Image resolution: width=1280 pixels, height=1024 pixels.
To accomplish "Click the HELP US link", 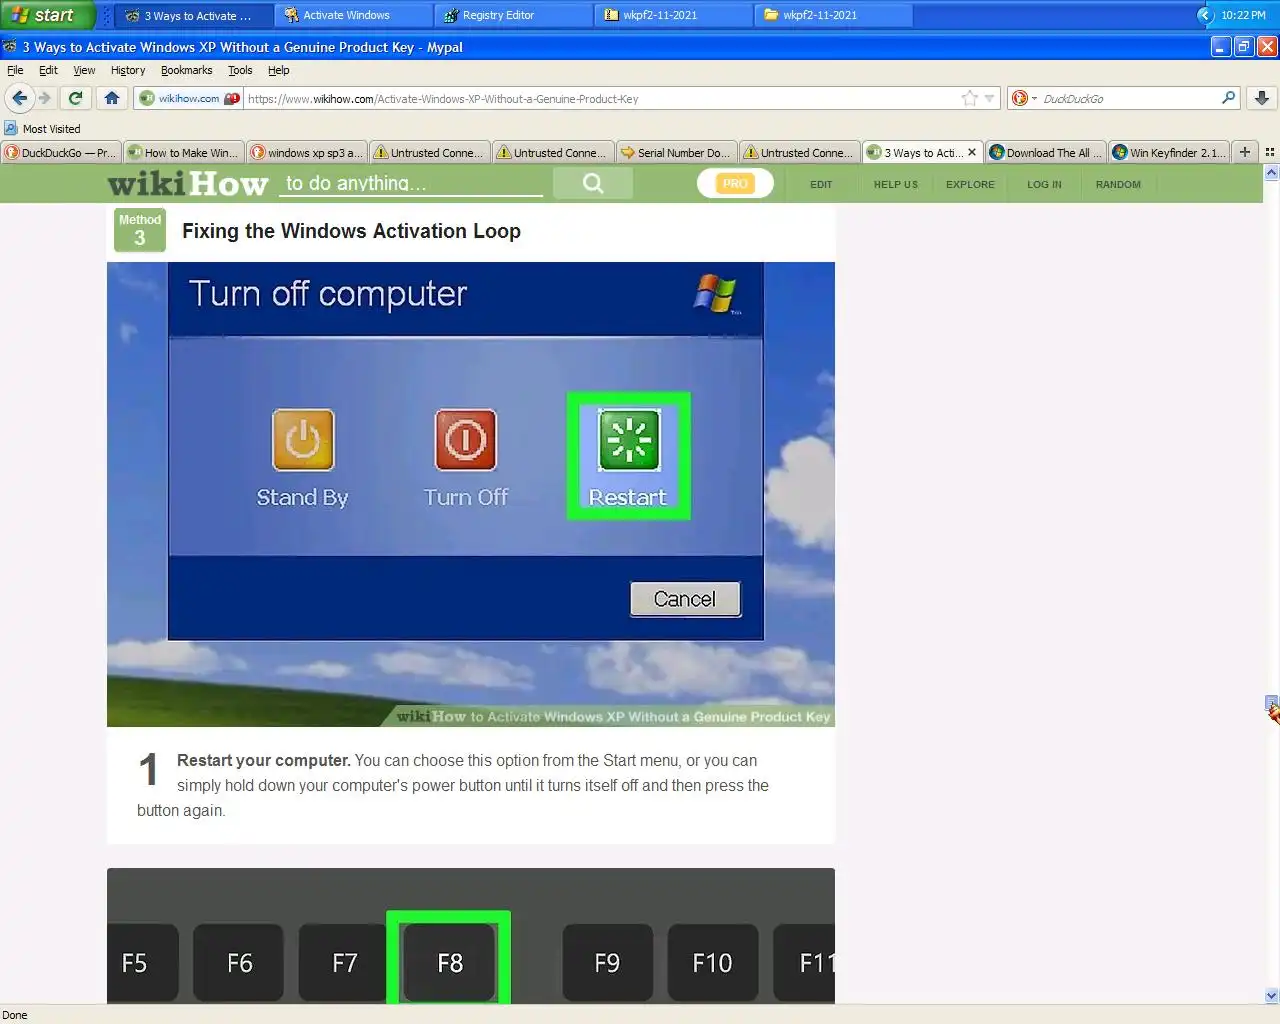I will pos(896,184).
